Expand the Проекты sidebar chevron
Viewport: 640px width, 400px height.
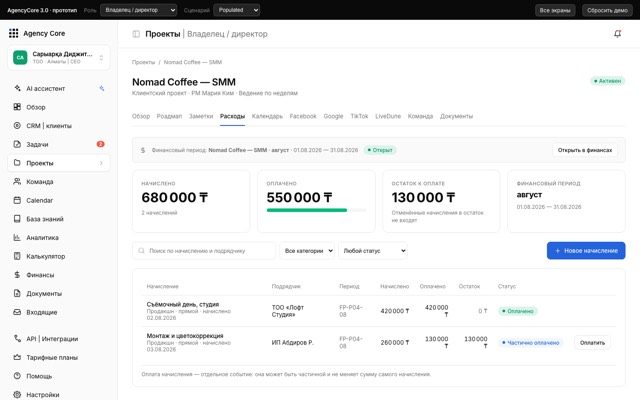[101, 163]
